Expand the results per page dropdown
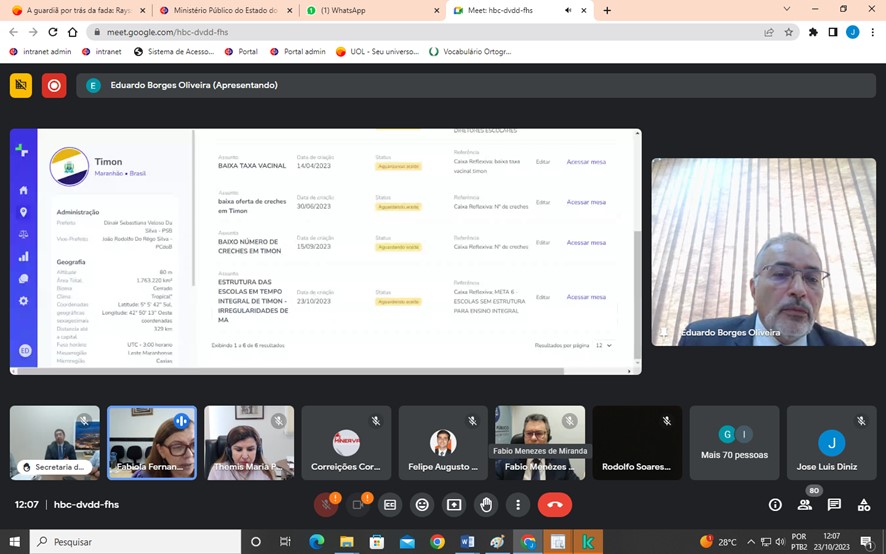The image size is (886, 554). tap(603, 345)
